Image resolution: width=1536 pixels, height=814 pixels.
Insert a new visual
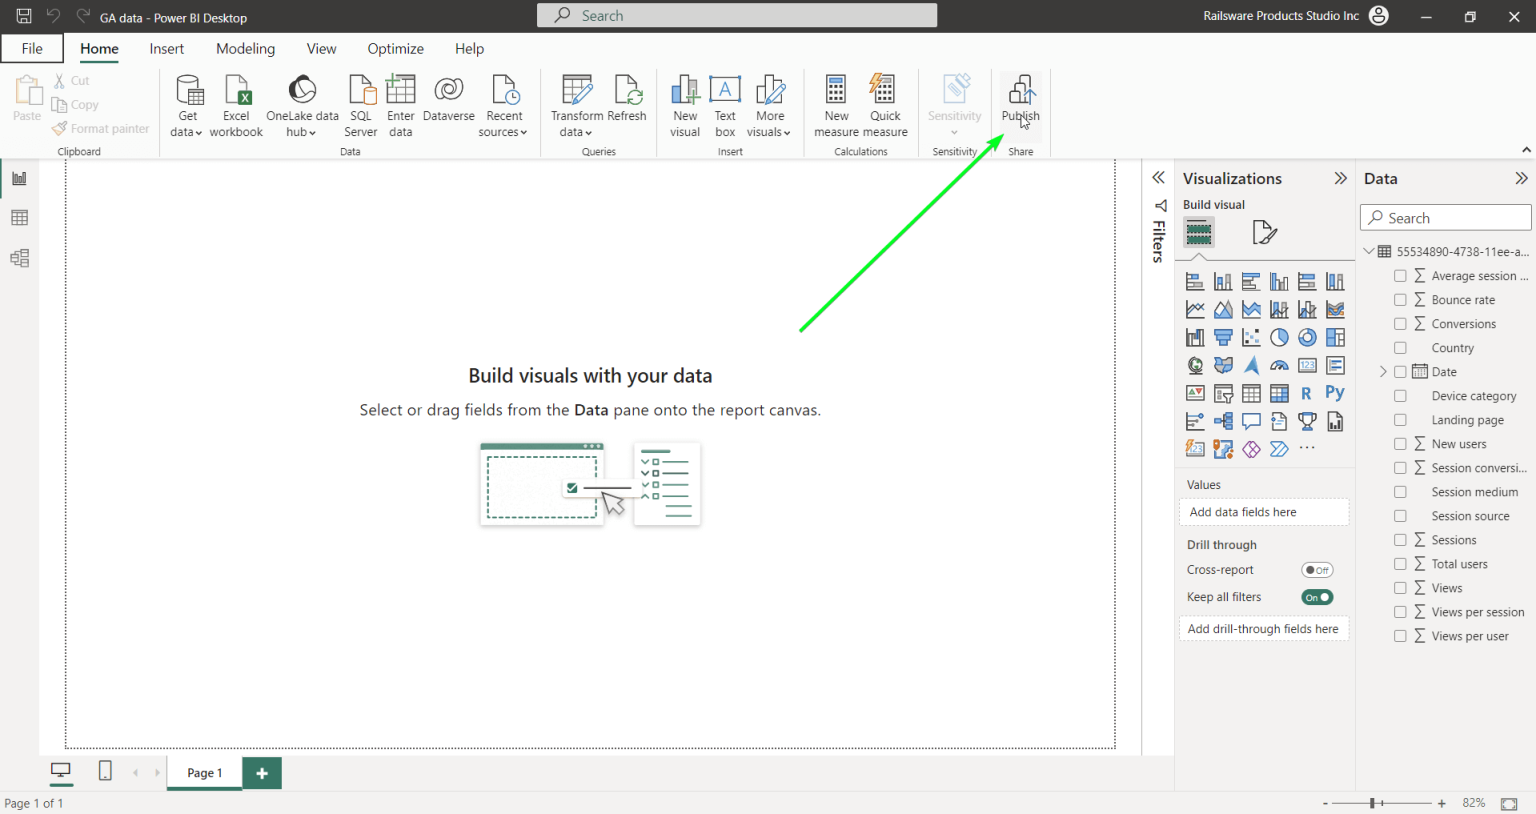click(x=684, y=103)
